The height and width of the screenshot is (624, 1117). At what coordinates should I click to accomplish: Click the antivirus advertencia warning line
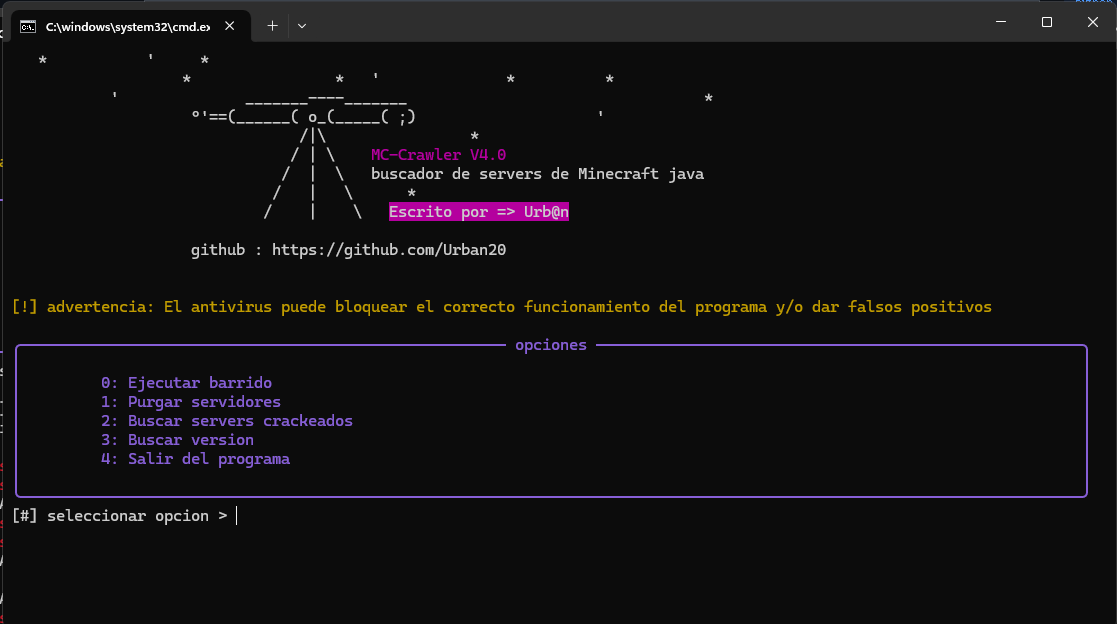(x=502, y=307)
